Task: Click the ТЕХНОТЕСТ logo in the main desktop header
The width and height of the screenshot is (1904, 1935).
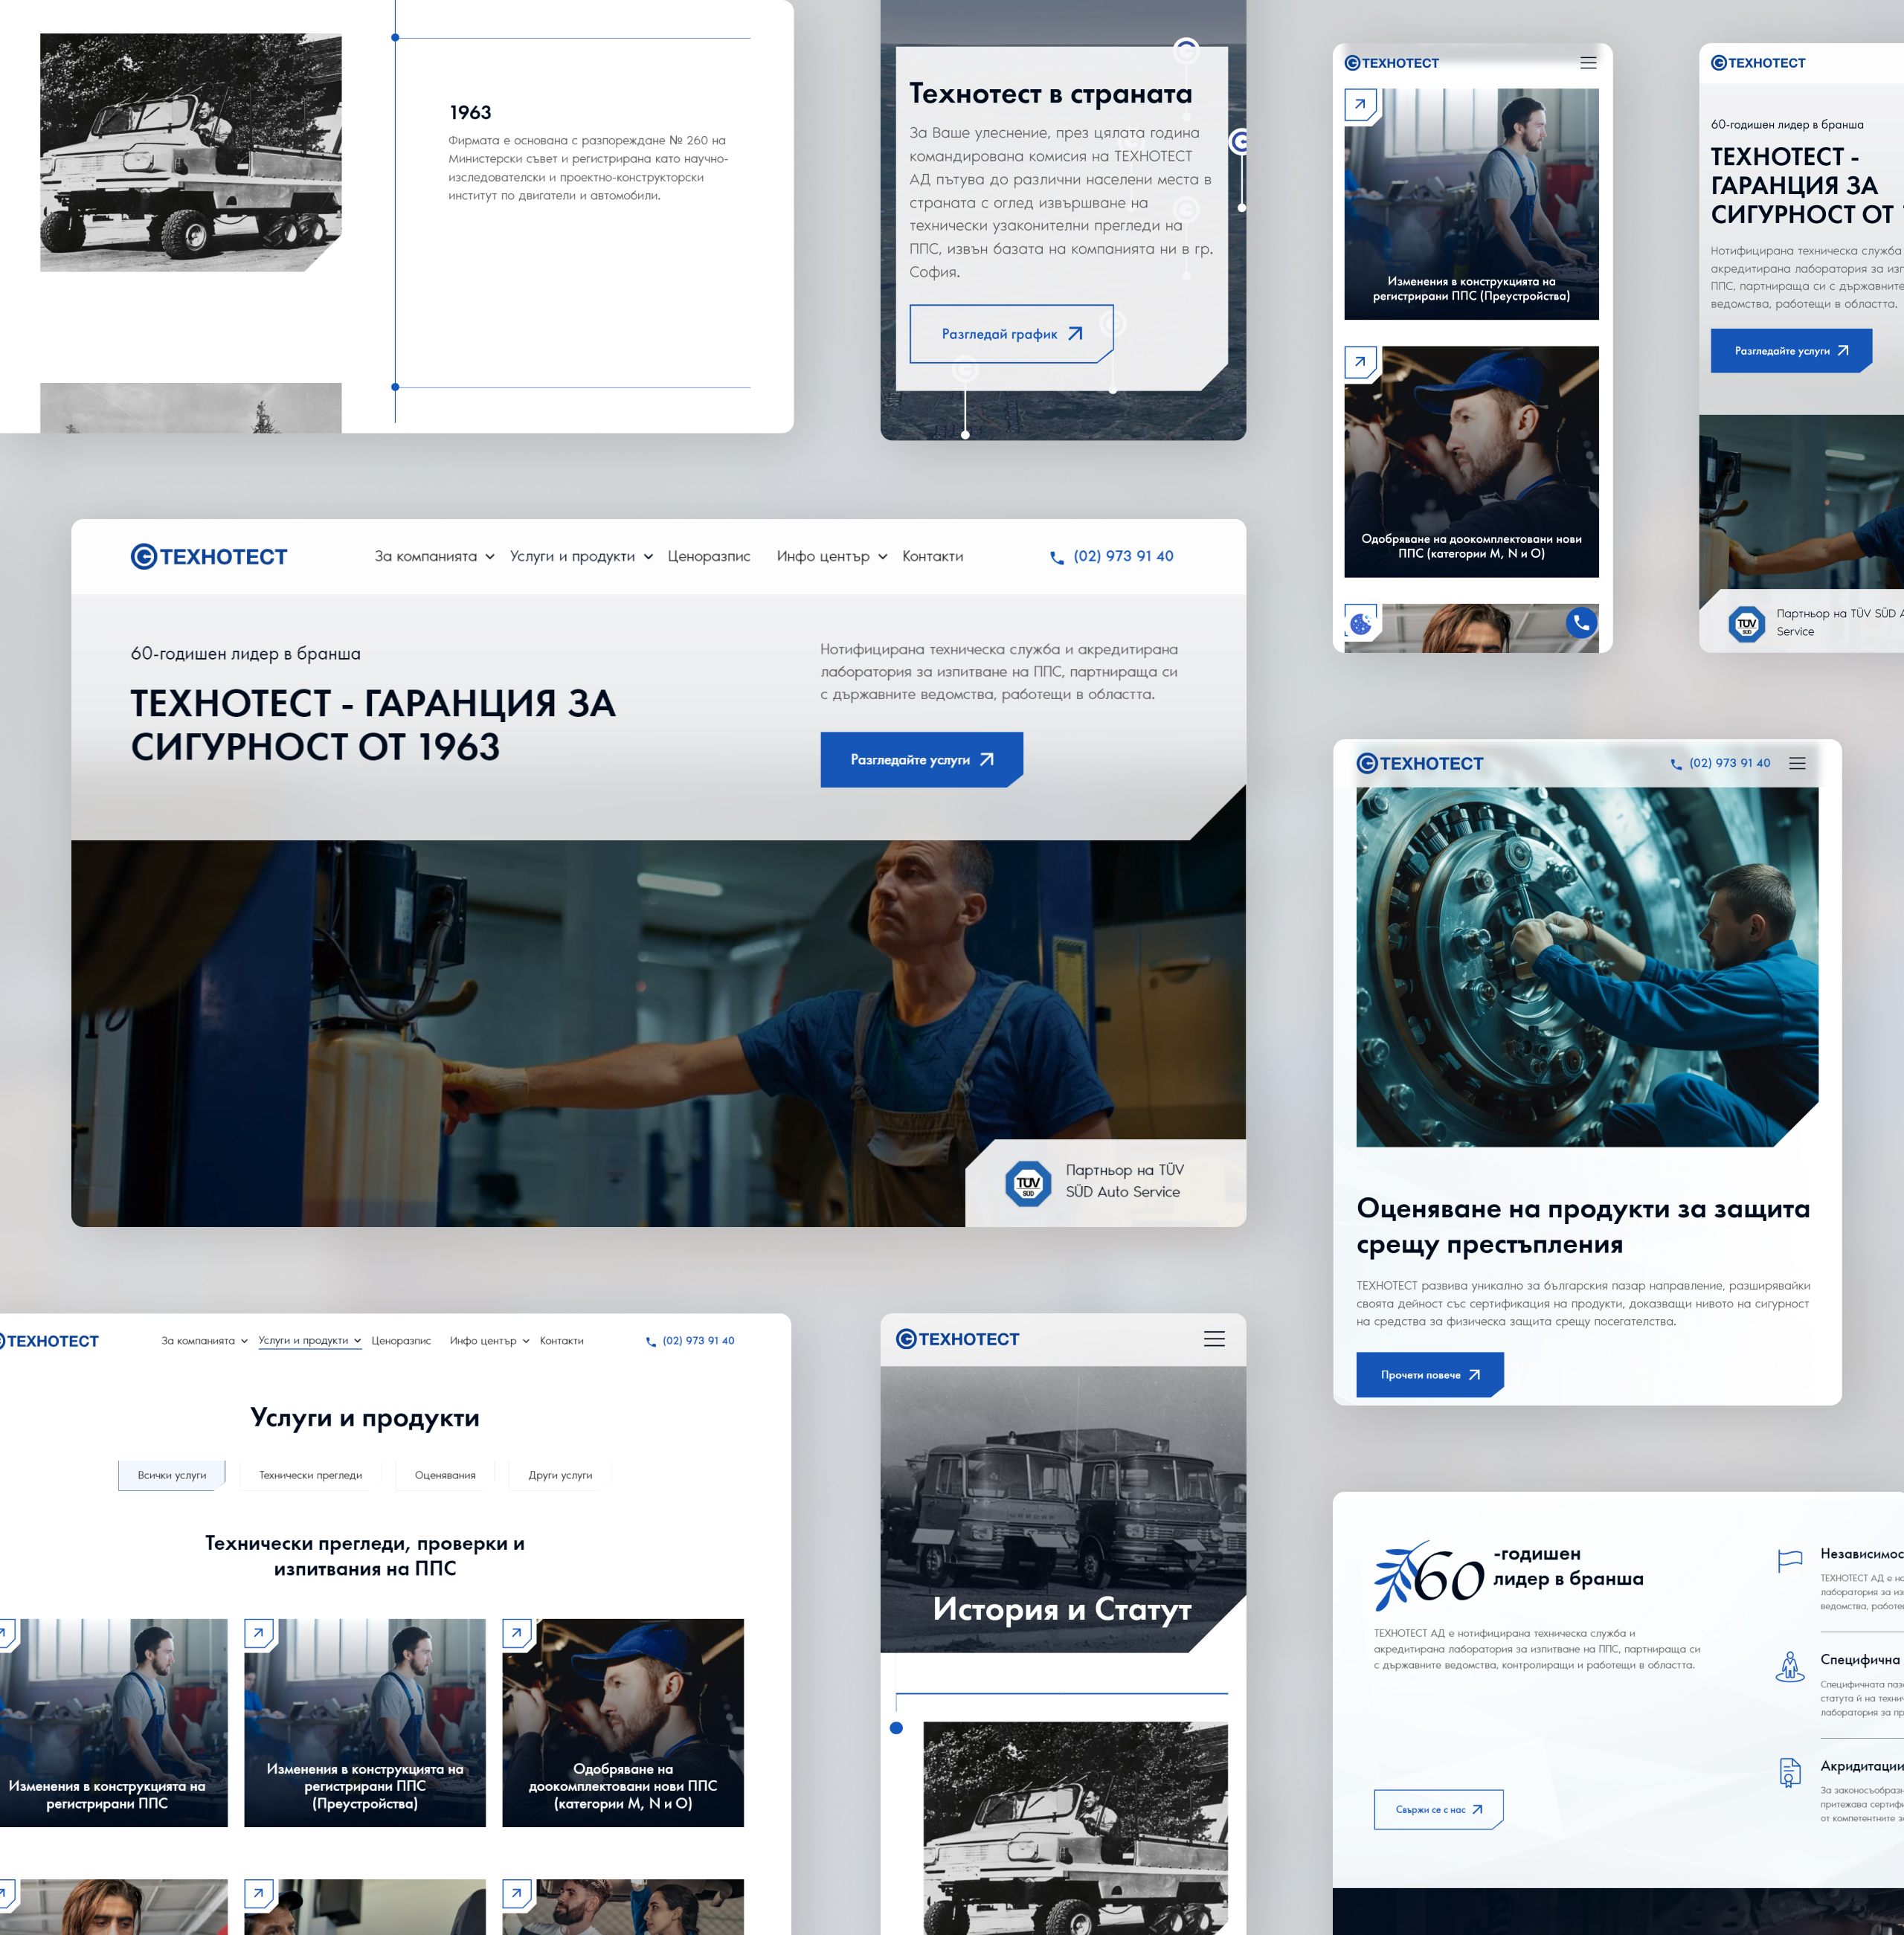Action: (209, 557)
